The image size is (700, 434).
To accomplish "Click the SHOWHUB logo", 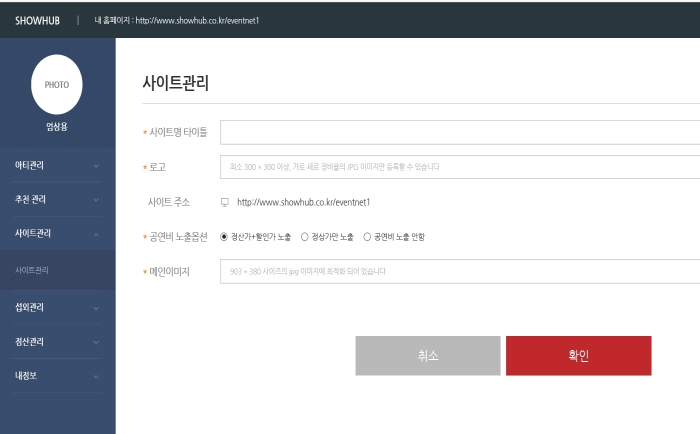I will [37, 20].
